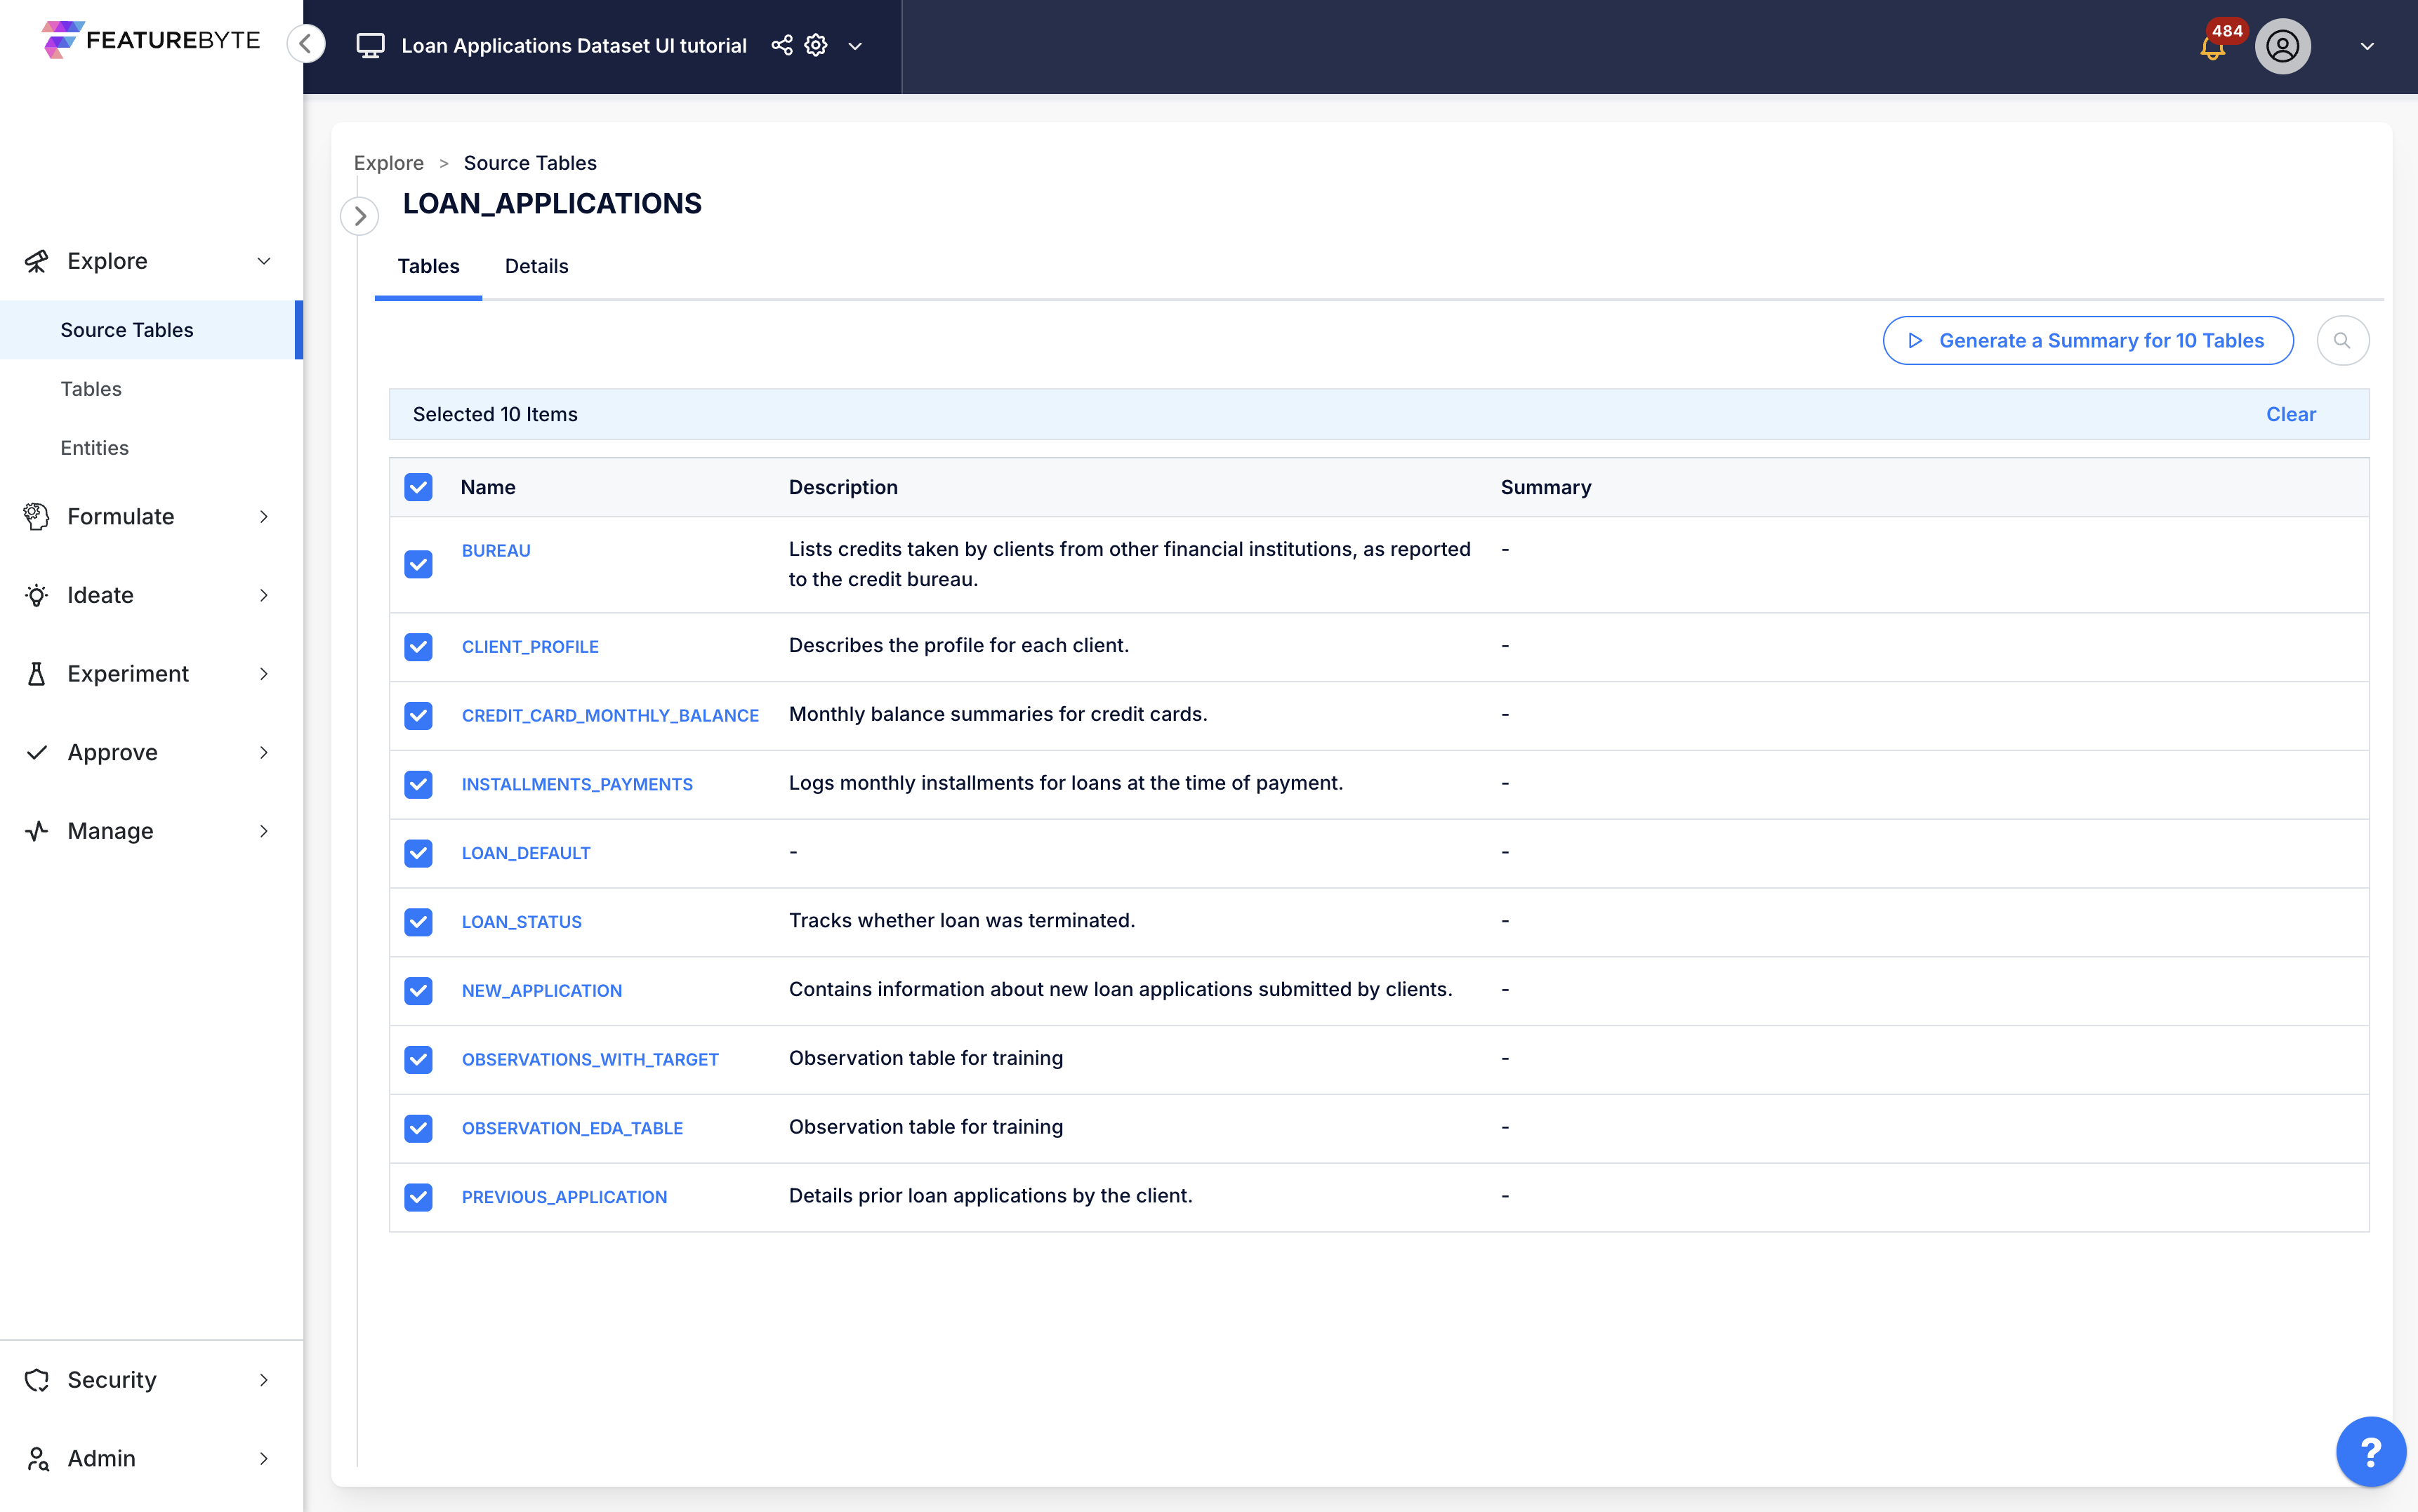Uncheck CREDIT_CARD_MONTHLY_BALANCE checkbox

click(418, 715)
